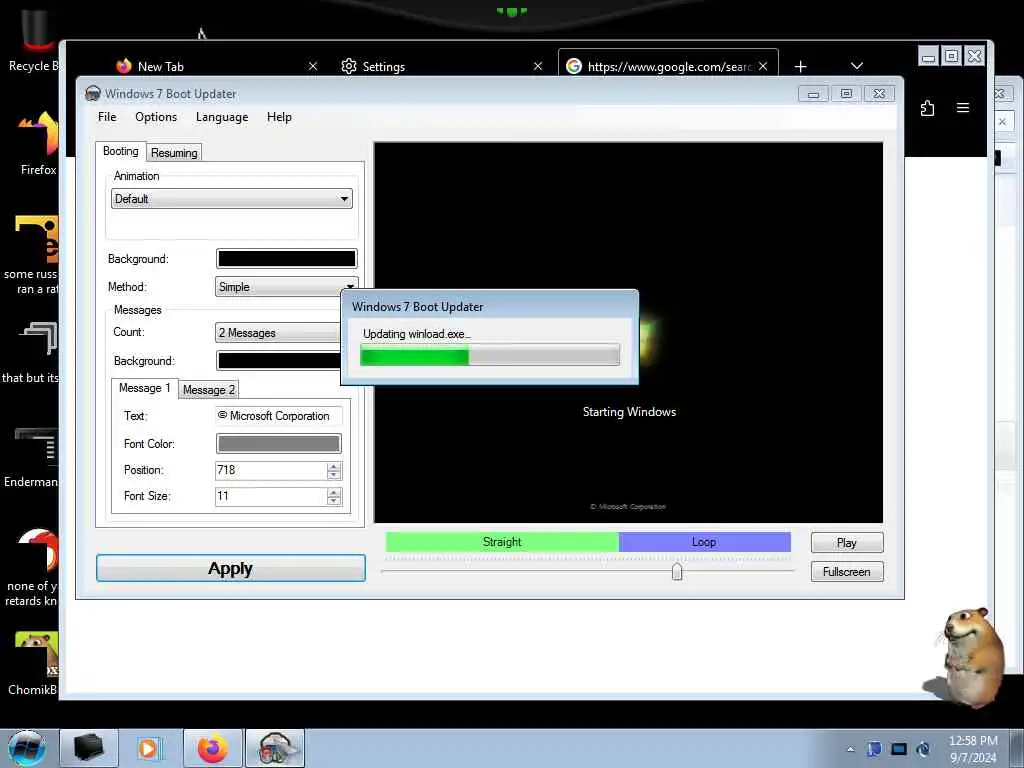Click the Apply button

[x=231, y=568]
